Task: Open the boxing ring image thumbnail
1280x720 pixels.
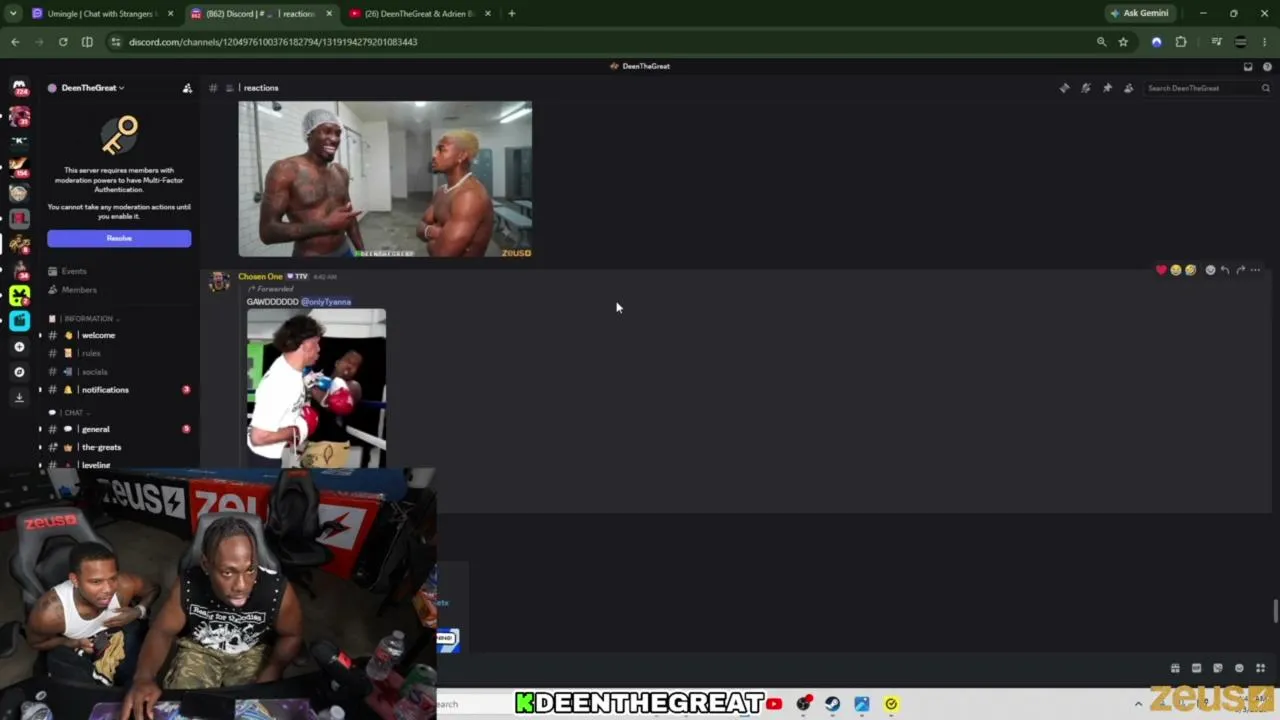Action: 316,388
